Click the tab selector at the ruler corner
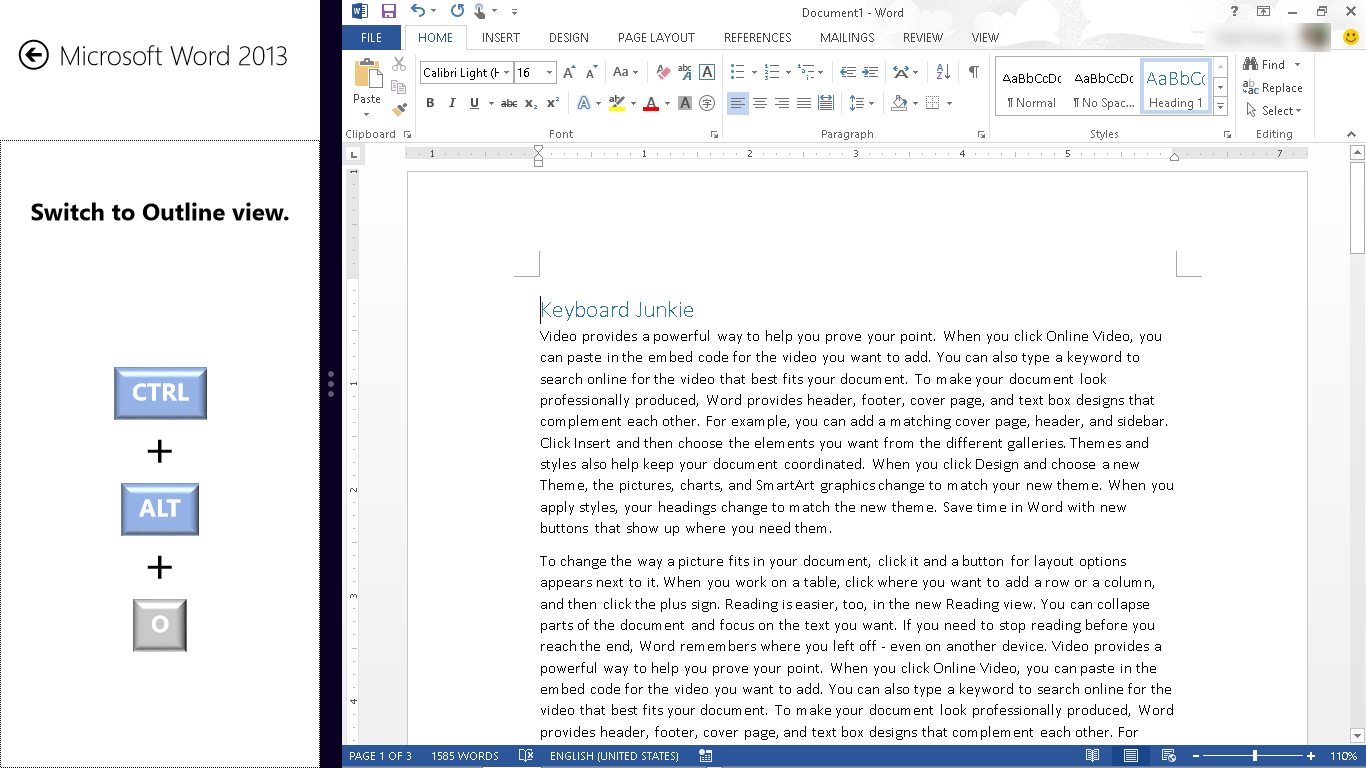 click(x=354, y=155)
